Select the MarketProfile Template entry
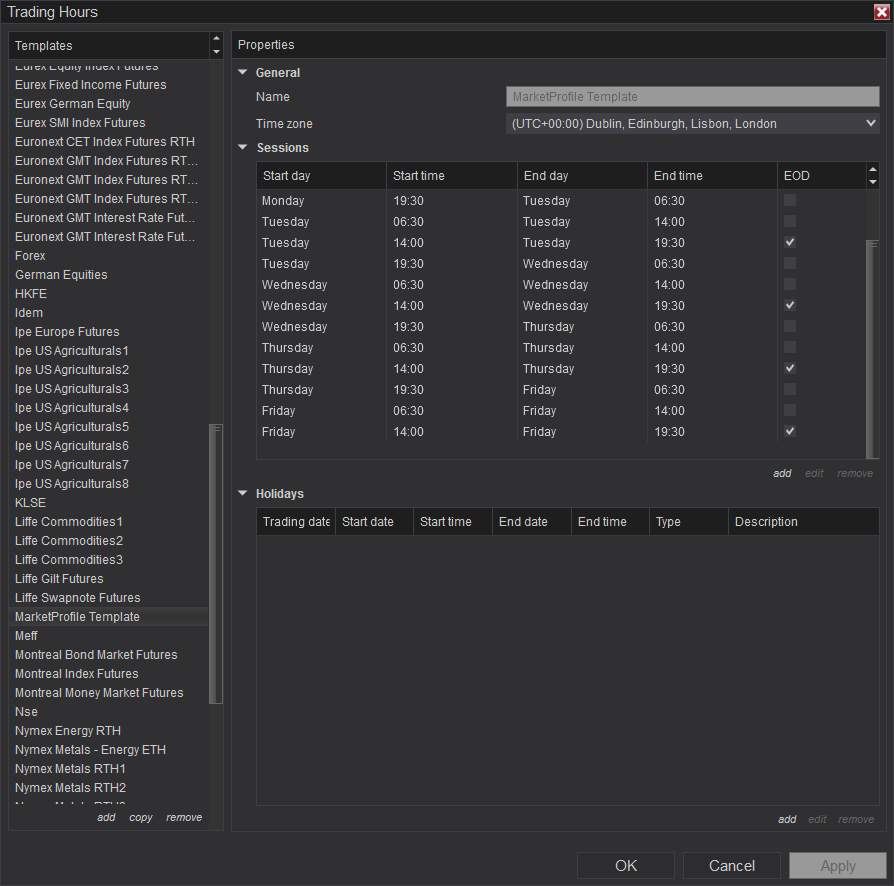 (x=109, y=616)
